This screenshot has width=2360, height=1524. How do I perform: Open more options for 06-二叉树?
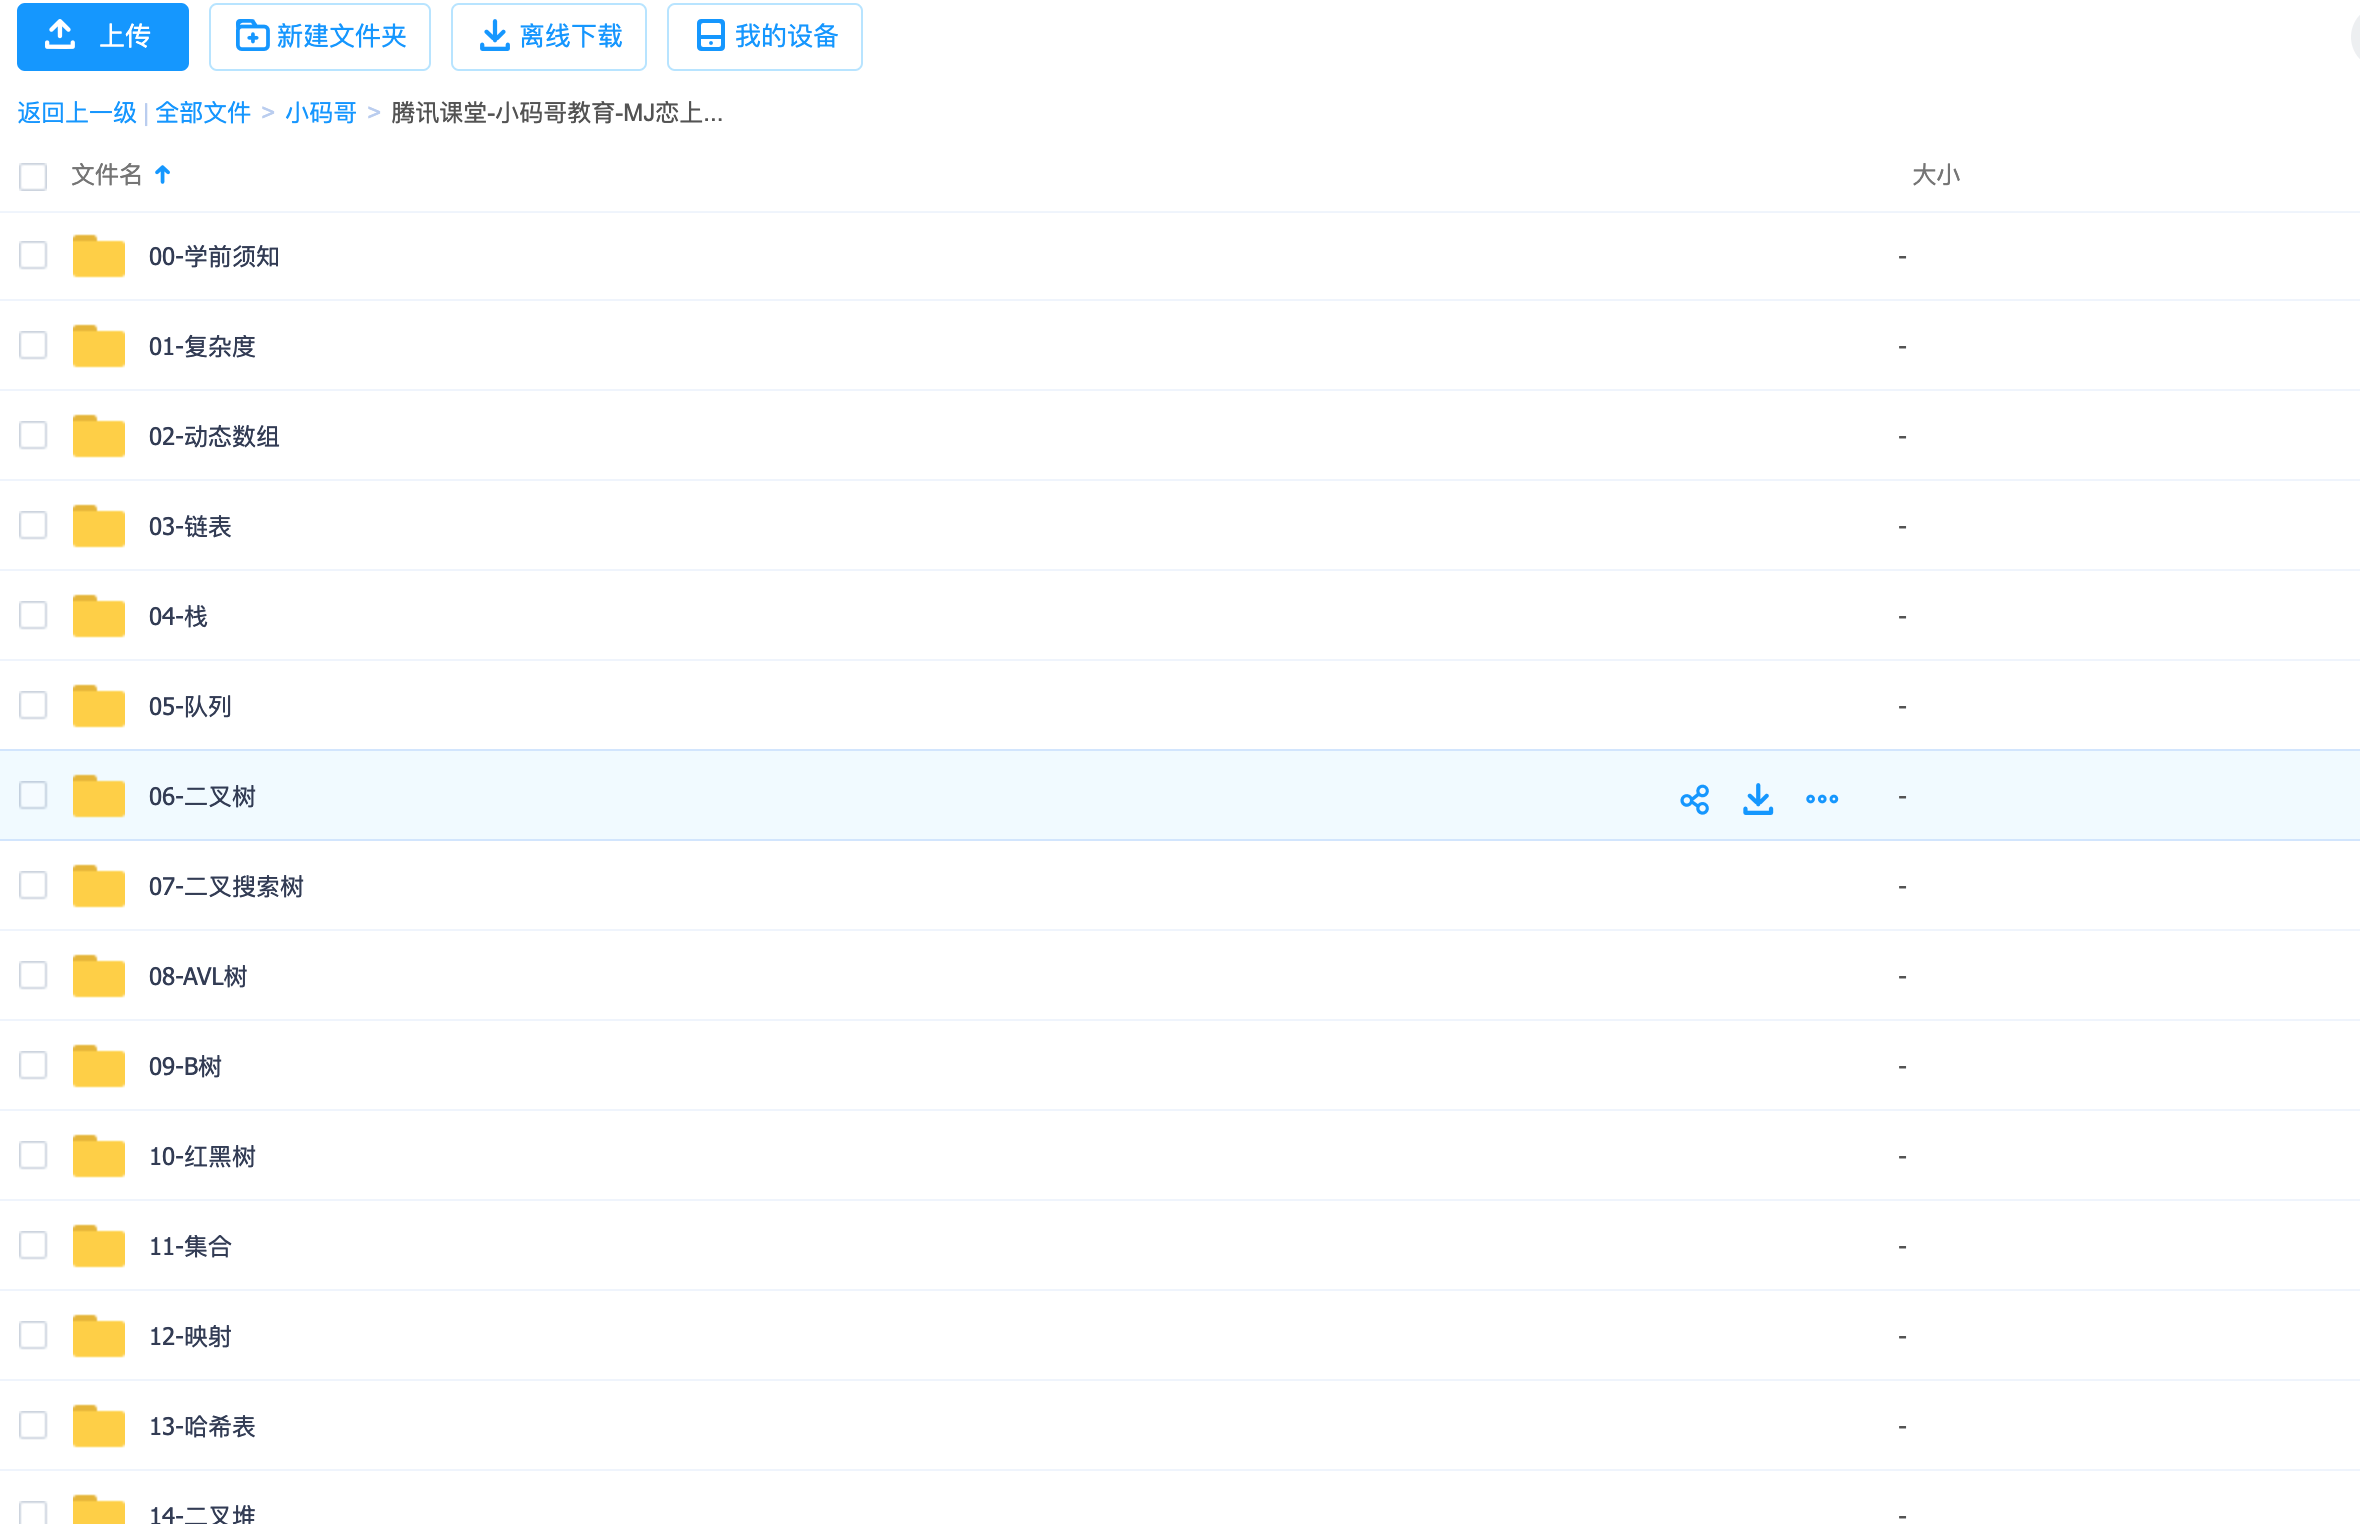point(1821,799)
